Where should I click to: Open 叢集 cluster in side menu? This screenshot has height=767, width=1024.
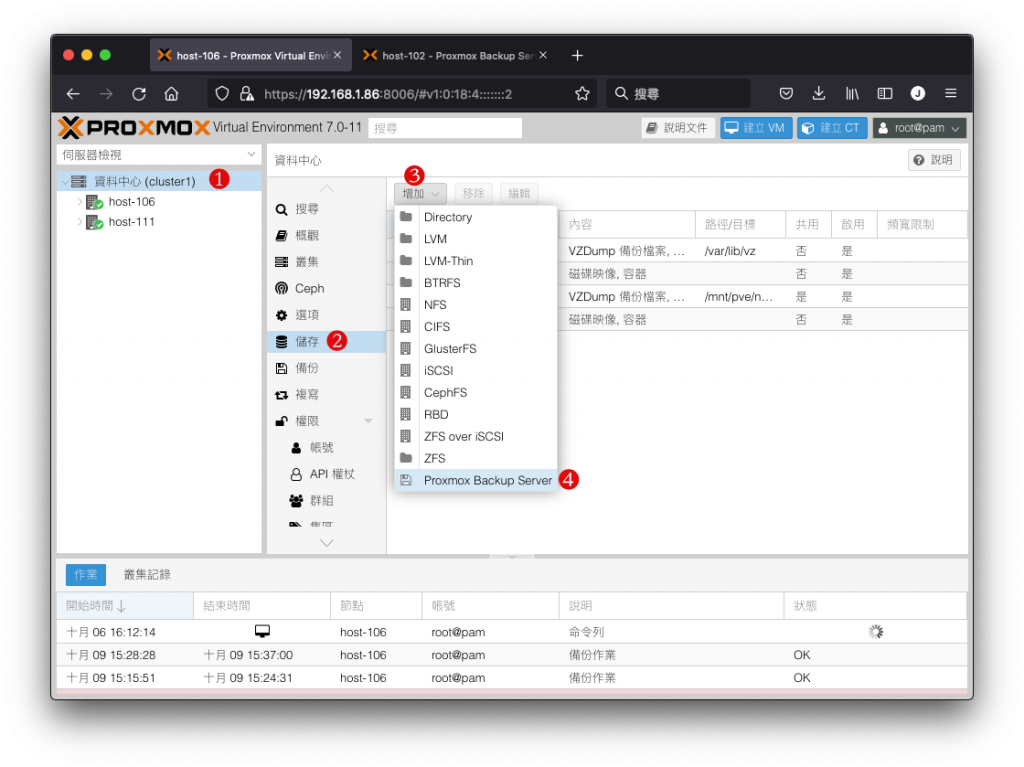tap(327, 262)
